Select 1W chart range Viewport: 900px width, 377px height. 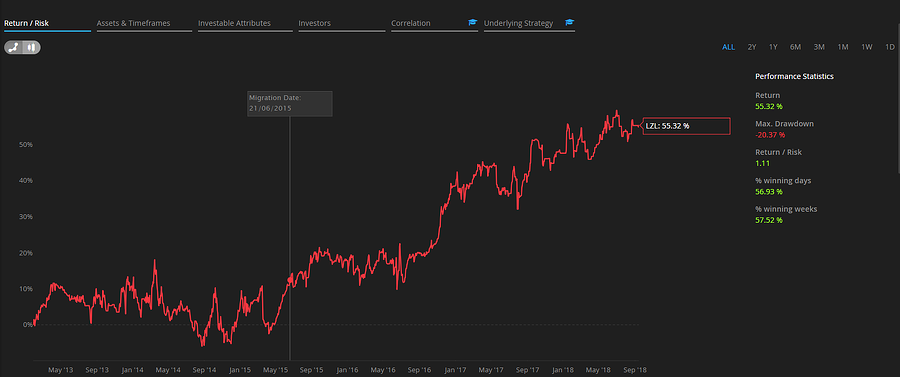click(867, 47)
